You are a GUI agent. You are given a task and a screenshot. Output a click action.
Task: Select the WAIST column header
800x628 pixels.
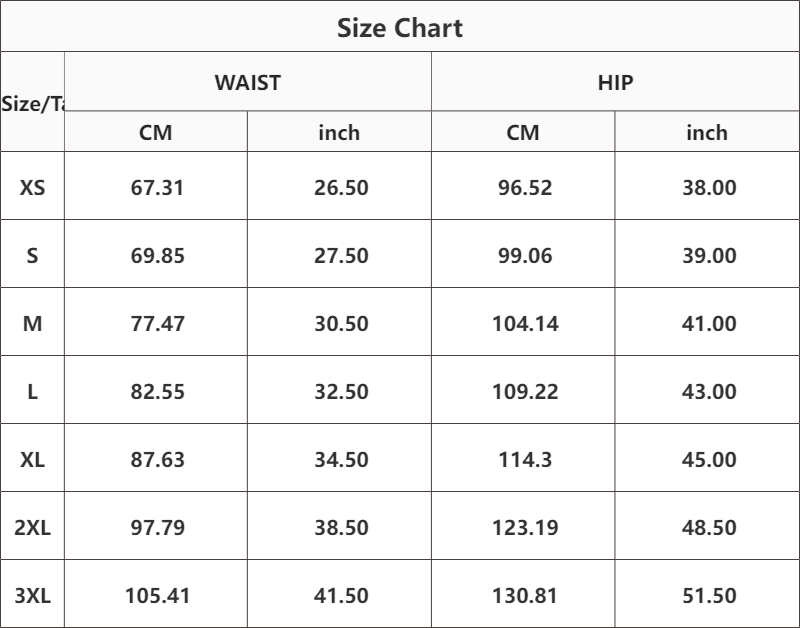(x=247, y=82)
